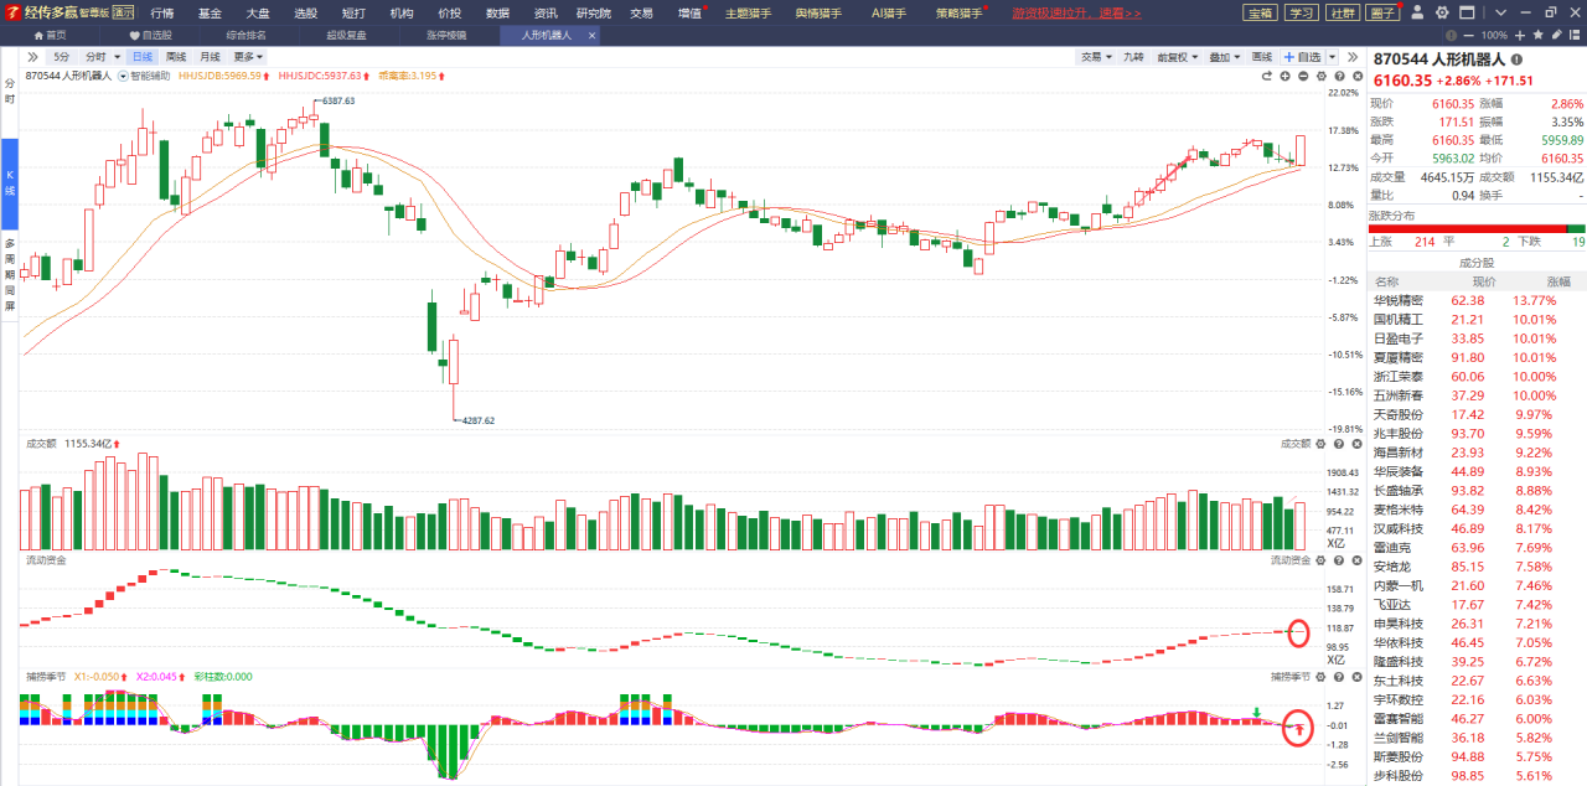Open the AI猎手 menu
Screen dimensions: 1587x787
888,13
